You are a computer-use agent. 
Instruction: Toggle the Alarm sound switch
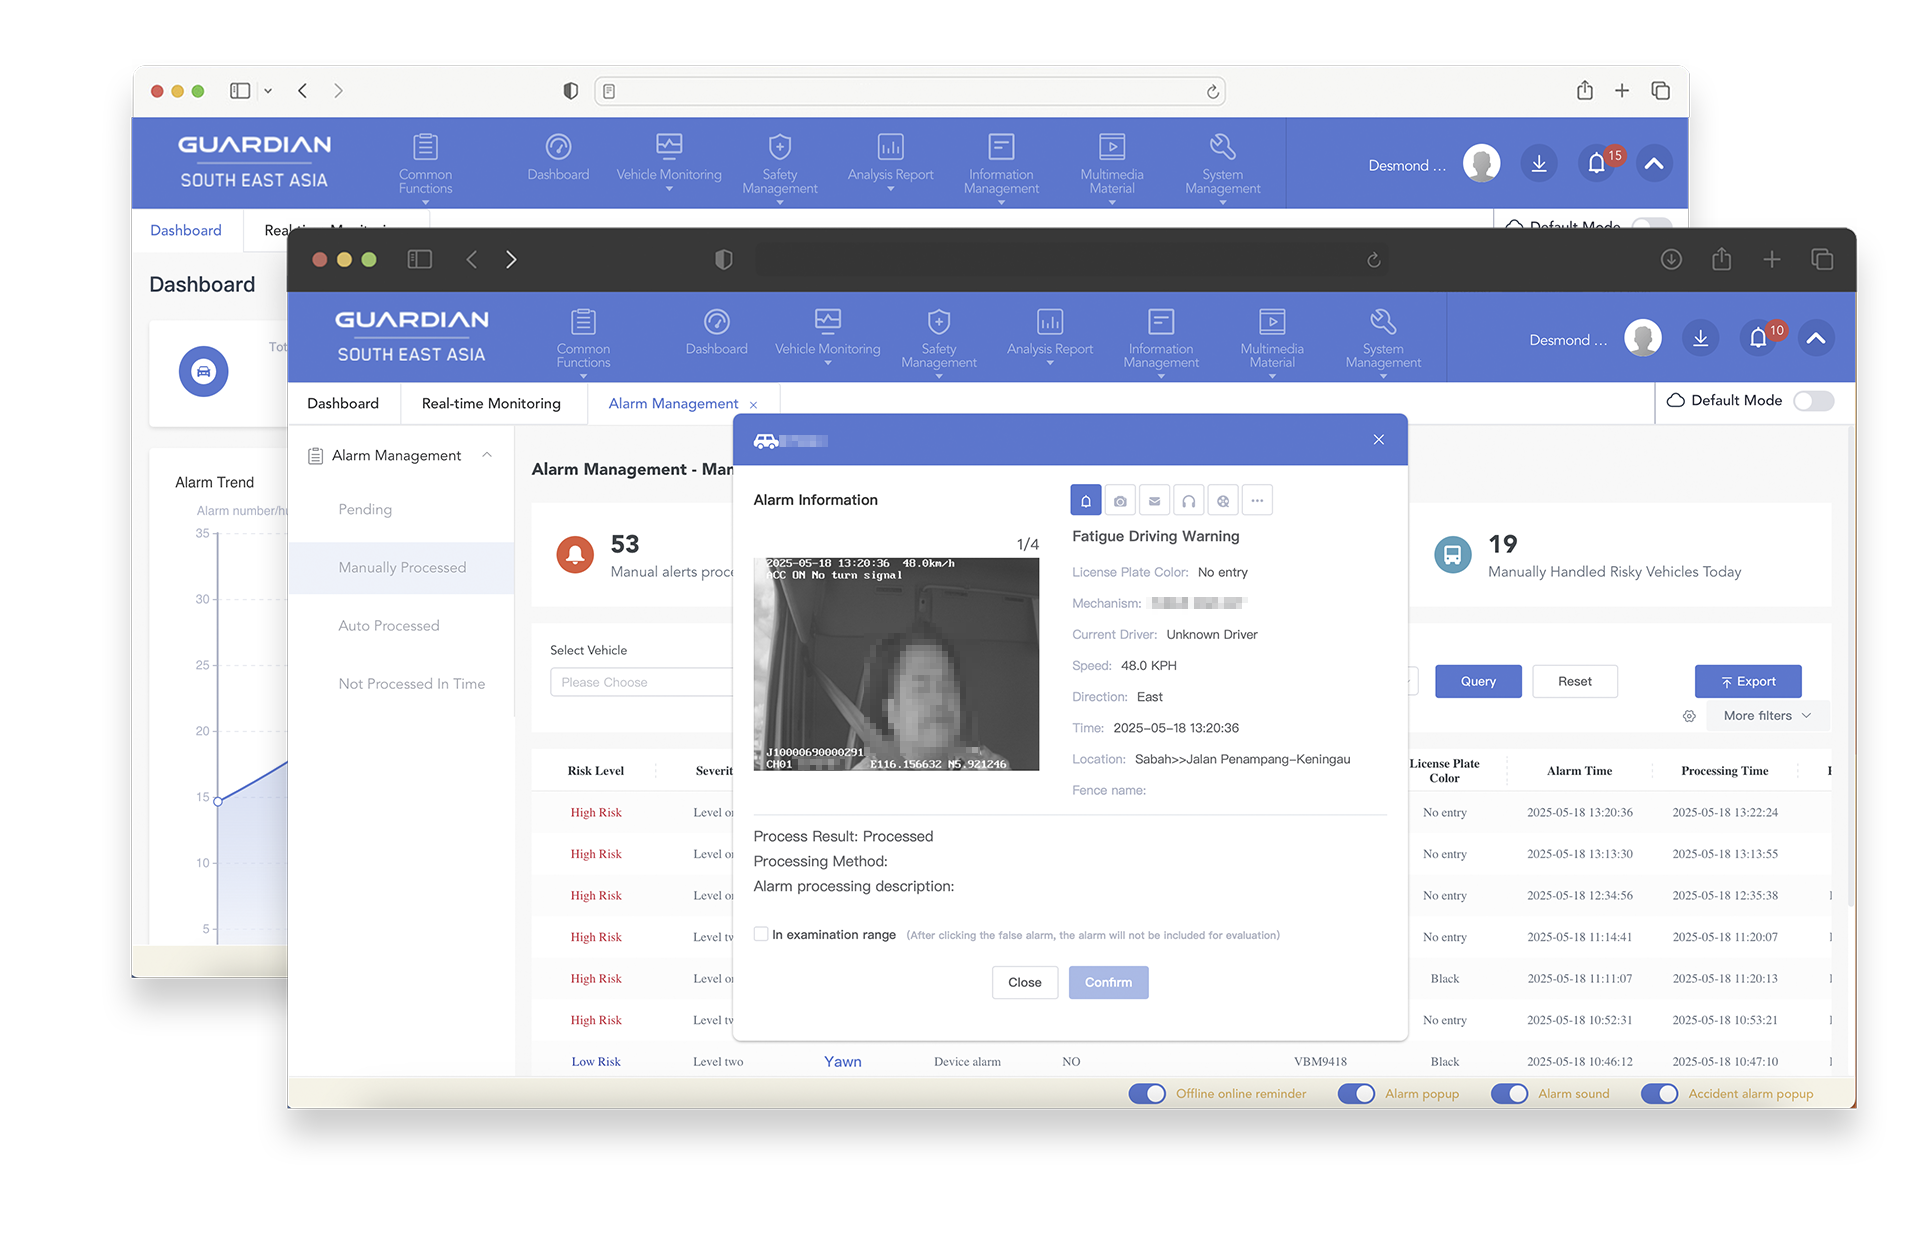click(x=1509, y=1094)
